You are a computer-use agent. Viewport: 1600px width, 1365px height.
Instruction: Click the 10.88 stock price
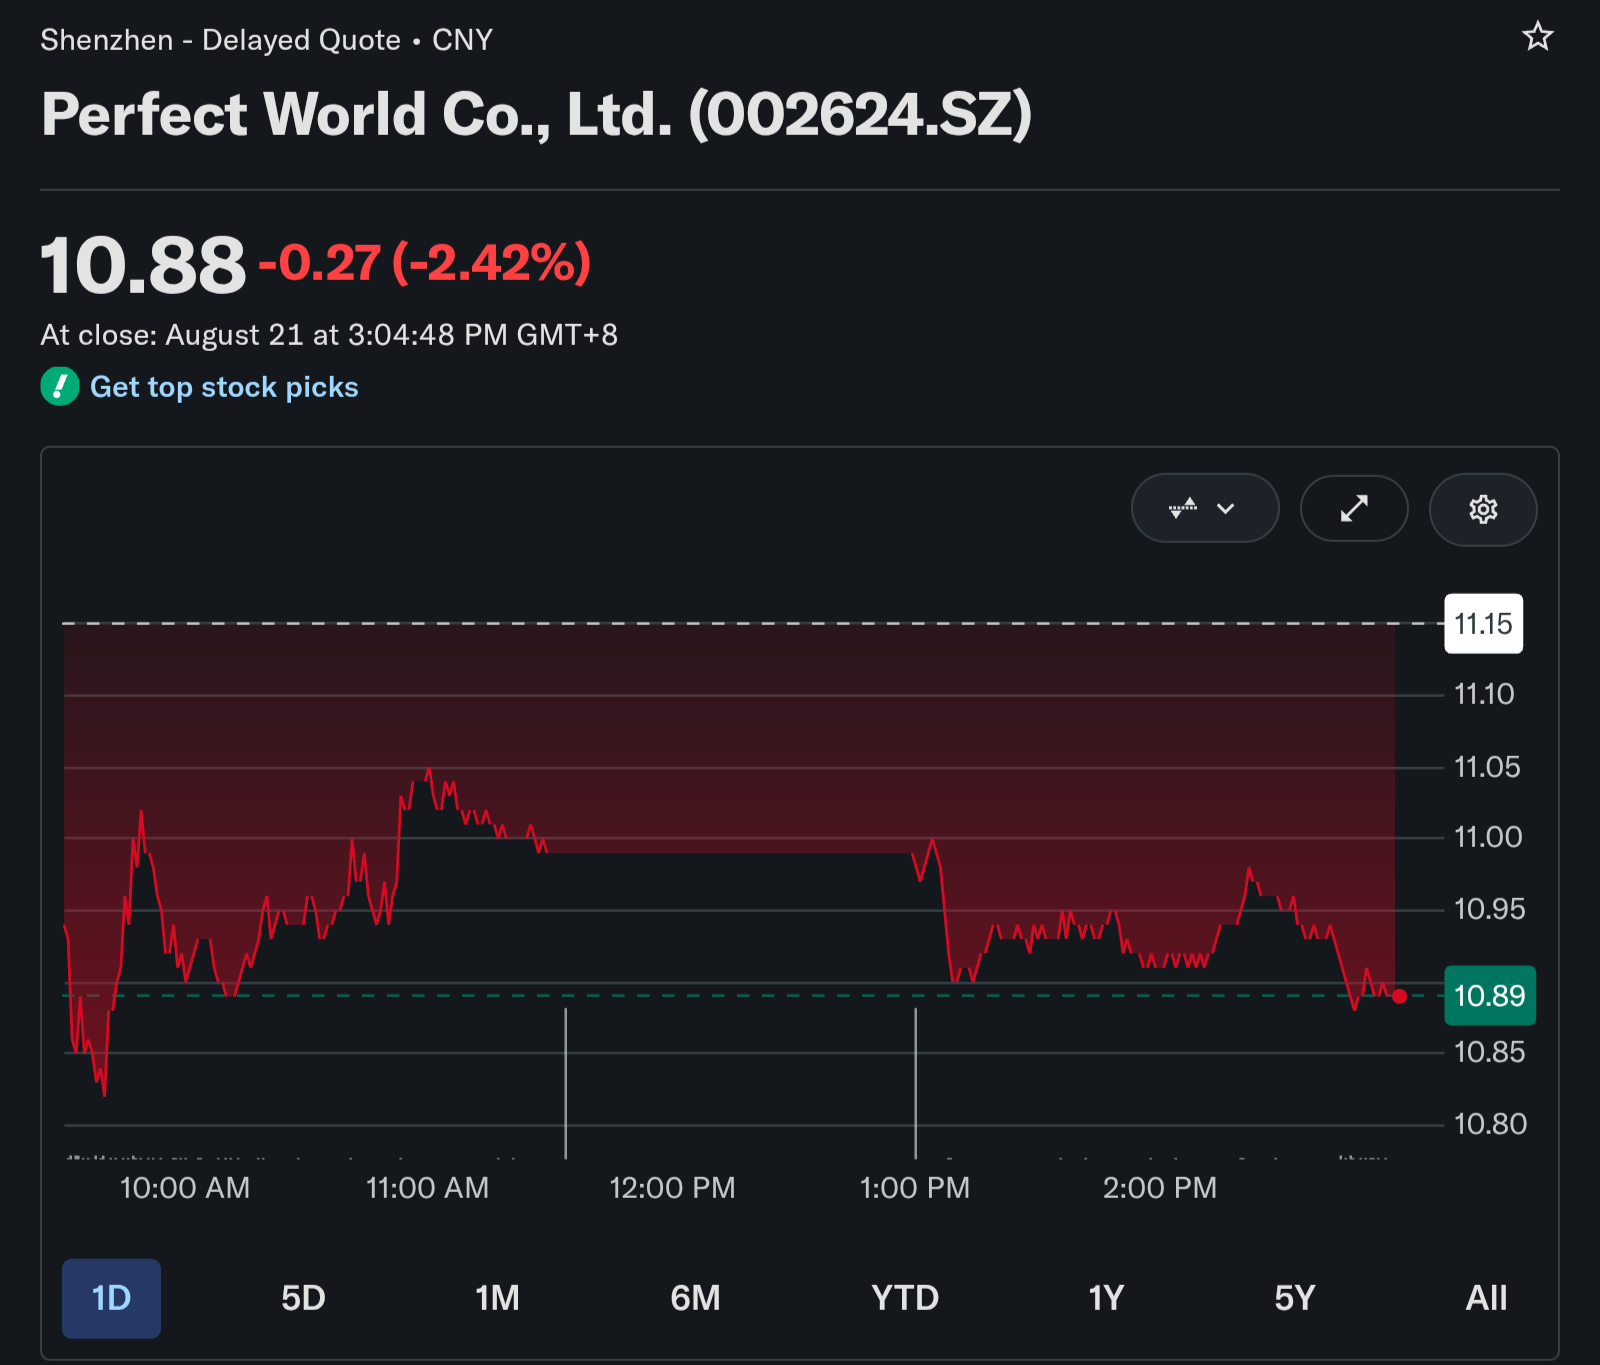click(x=143, y=266)
